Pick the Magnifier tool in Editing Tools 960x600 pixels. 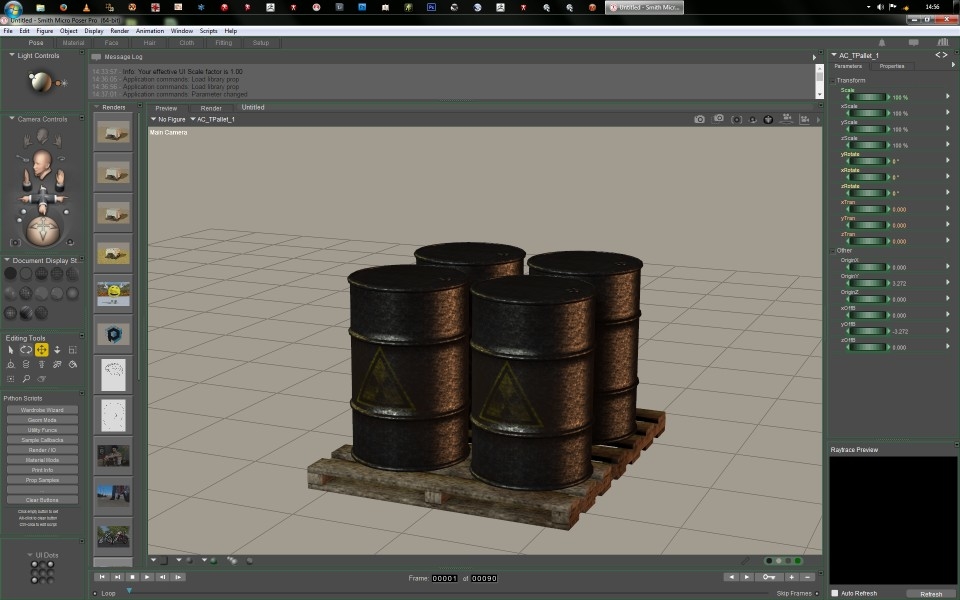point(26,379)
